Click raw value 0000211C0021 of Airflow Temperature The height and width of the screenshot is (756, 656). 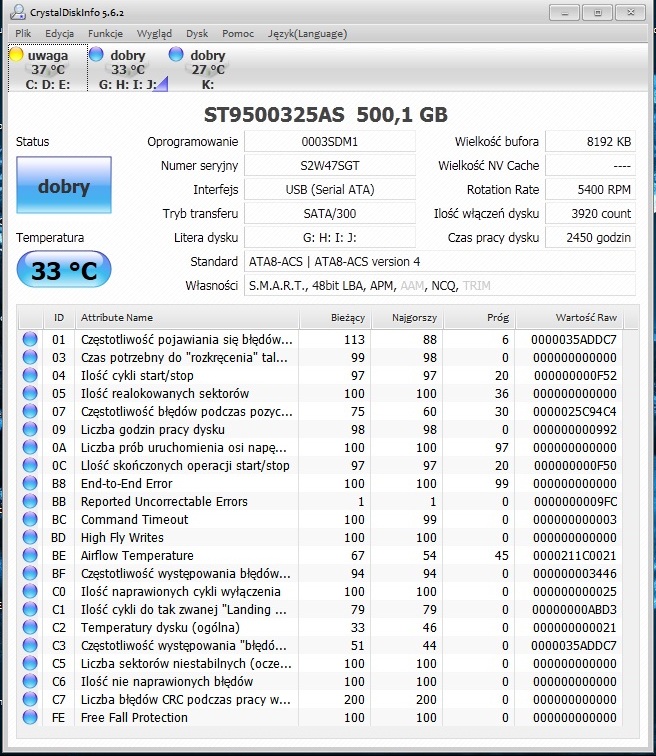[x=575, y=555]
